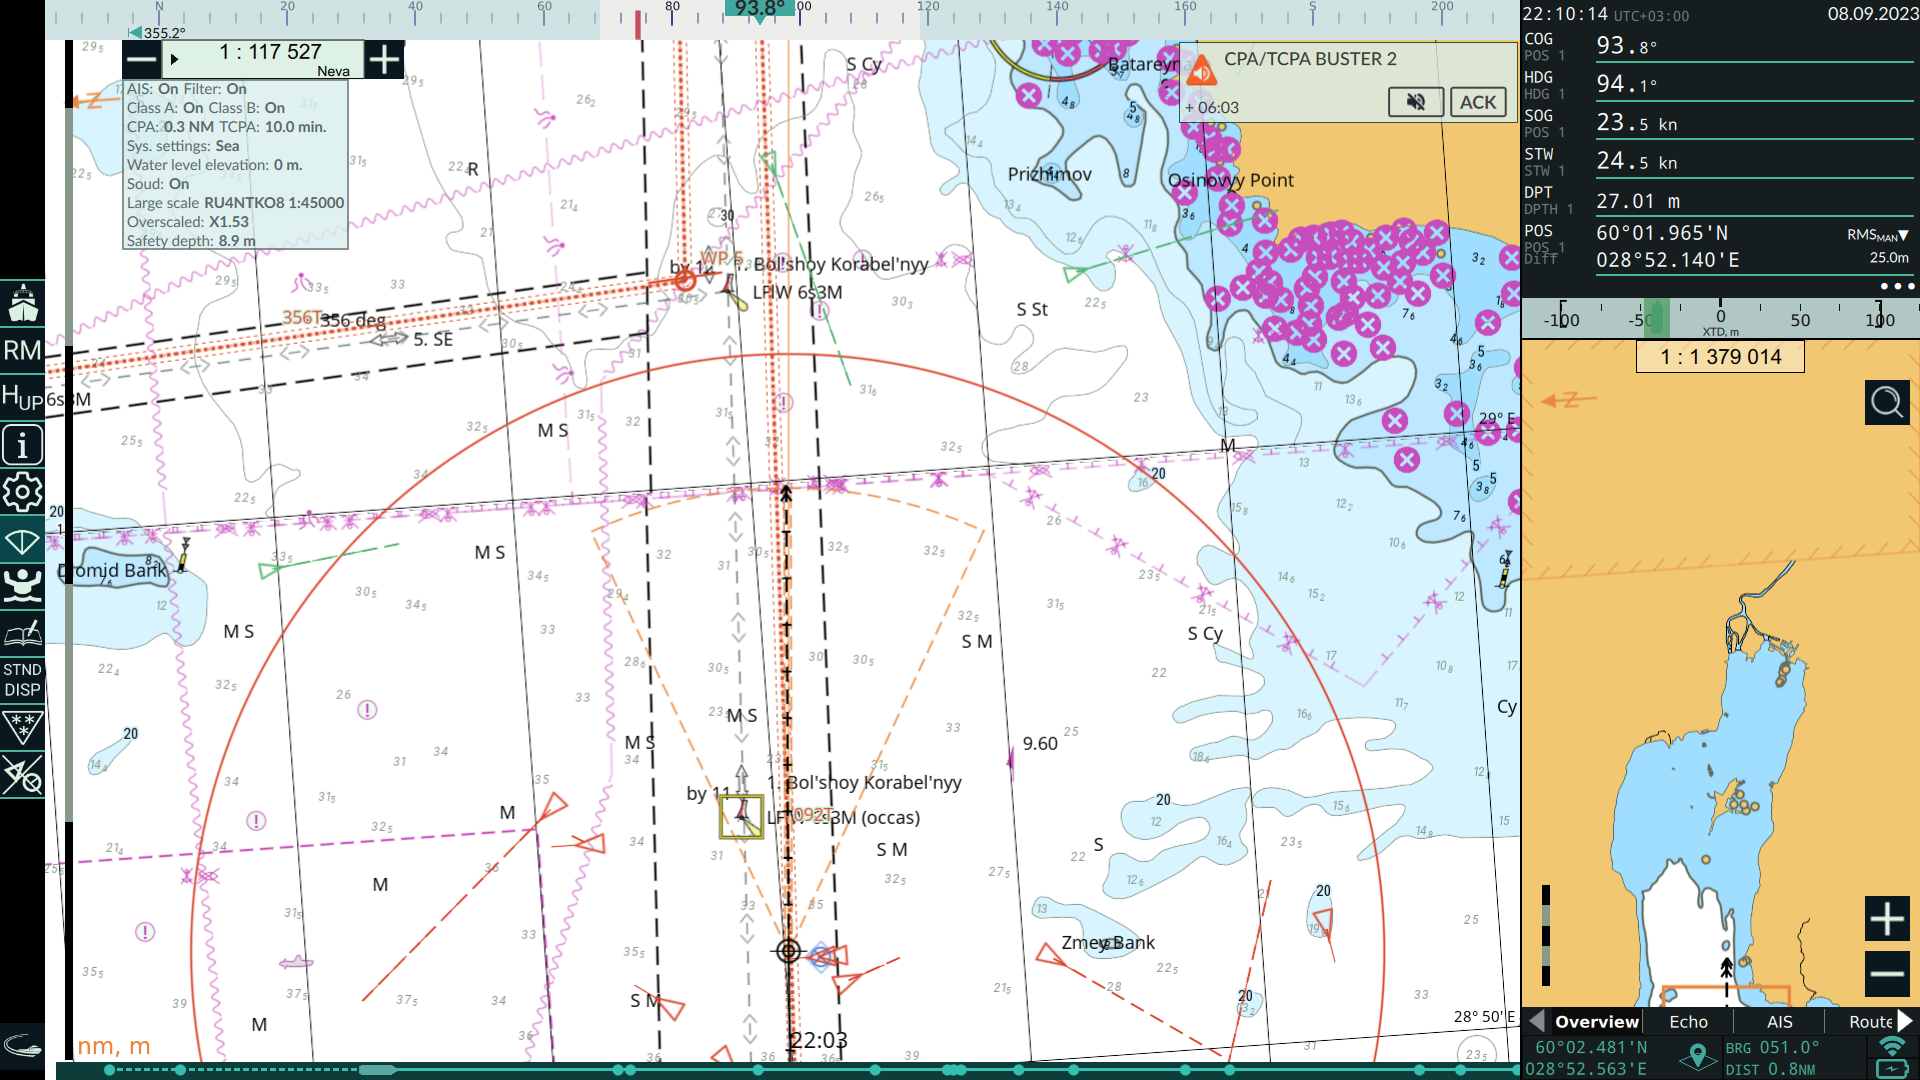The image size is (1920, 1080).
Task: Acknowledge alarm with ACK button
Action: pyautogui.click(x=1478, y=102)
